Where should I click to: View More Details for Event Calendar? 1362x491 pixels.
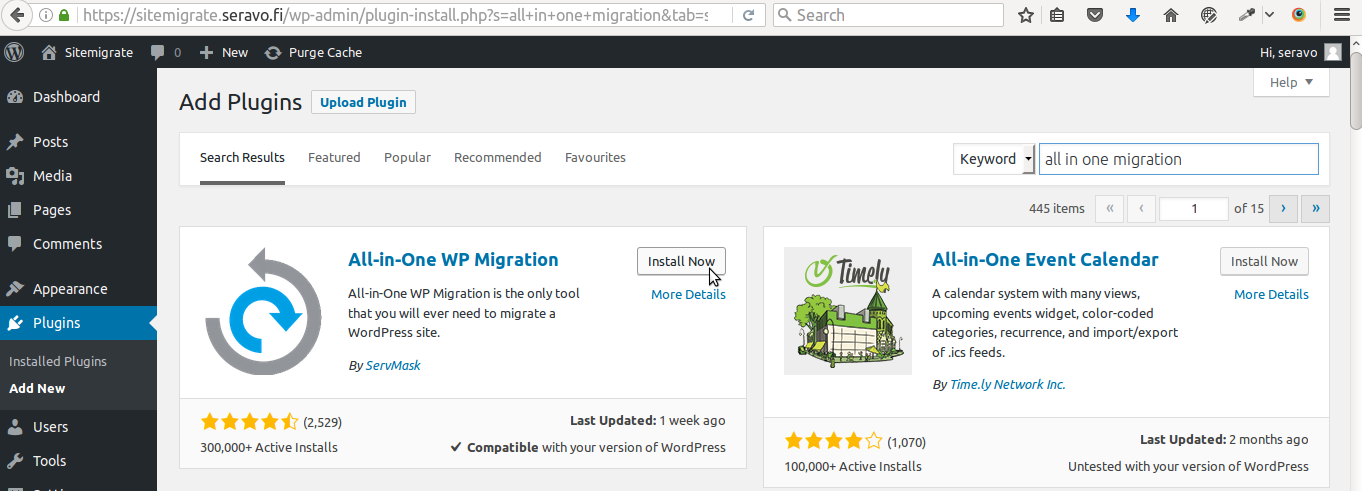click(x=1271, y=294)
